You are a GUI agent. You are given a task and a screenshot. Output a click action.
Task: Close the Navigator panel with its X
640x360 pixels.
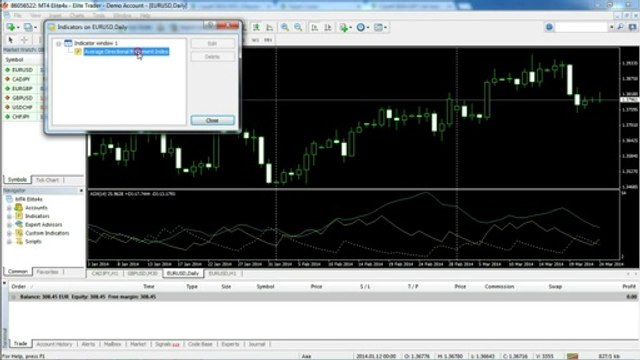[x=81, y=191]
